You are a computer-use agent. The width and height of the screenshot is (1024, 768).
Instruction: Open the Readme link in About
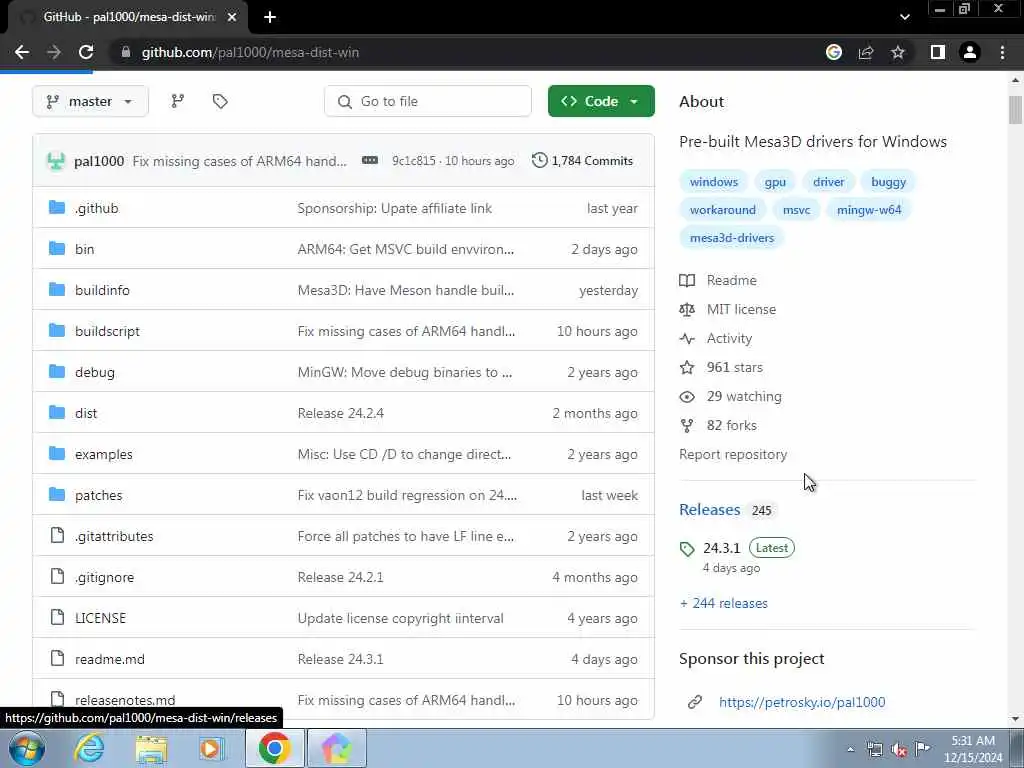tap(718, 280)
